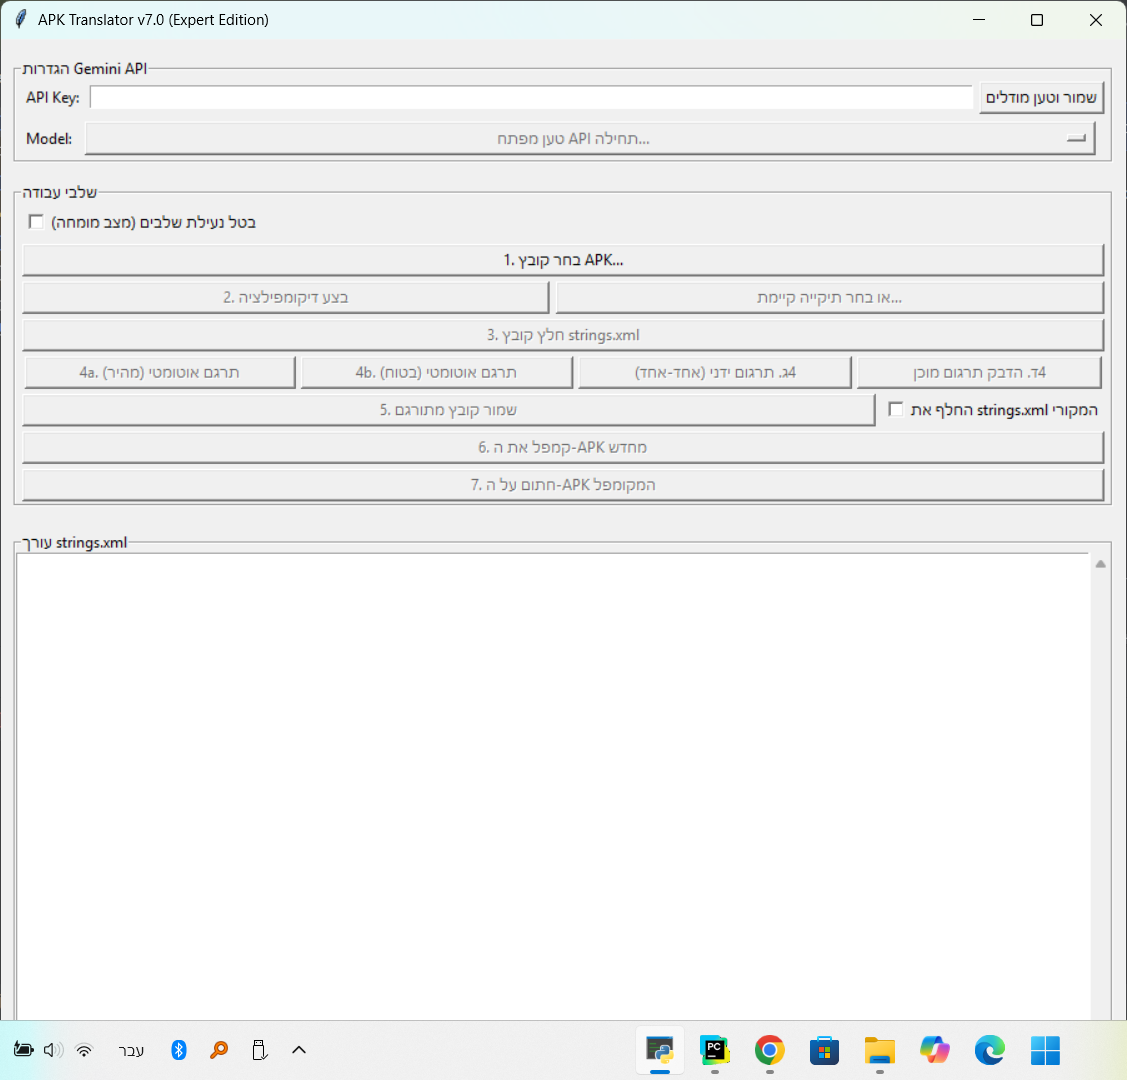This screenshot has width=1127, height=1080.
Task: Click step 3 'חלץ קובץ strings.xml' button
Action: tap(563, 335)
